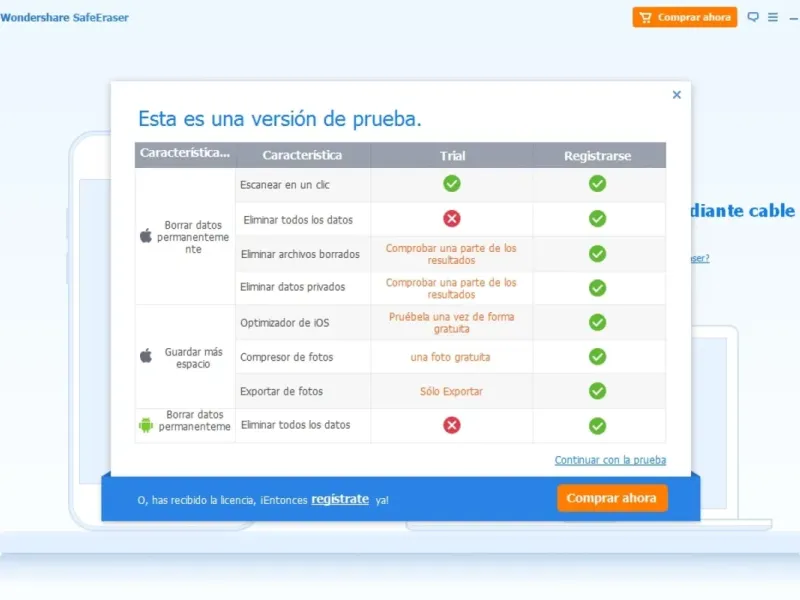Click Registrarse check for Eliminar datos privados
The height and width of the screenshot is (600, 800).
click(x=597, y=288)
